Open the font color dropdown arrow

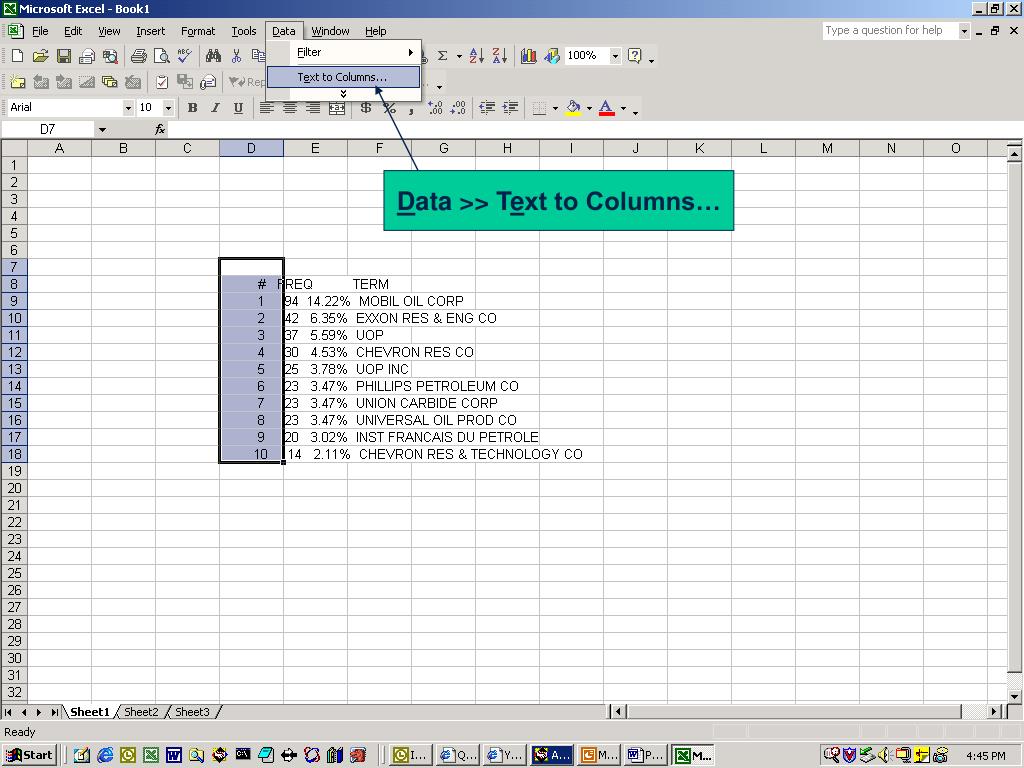pyautogui.click(x=623, y=108)
